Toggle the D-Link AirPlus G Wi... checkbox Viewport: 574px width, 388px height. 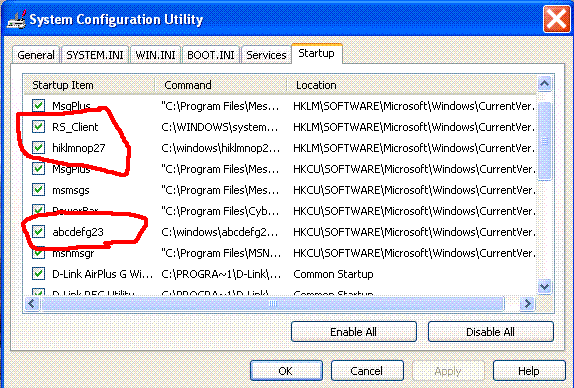(38, 274)
